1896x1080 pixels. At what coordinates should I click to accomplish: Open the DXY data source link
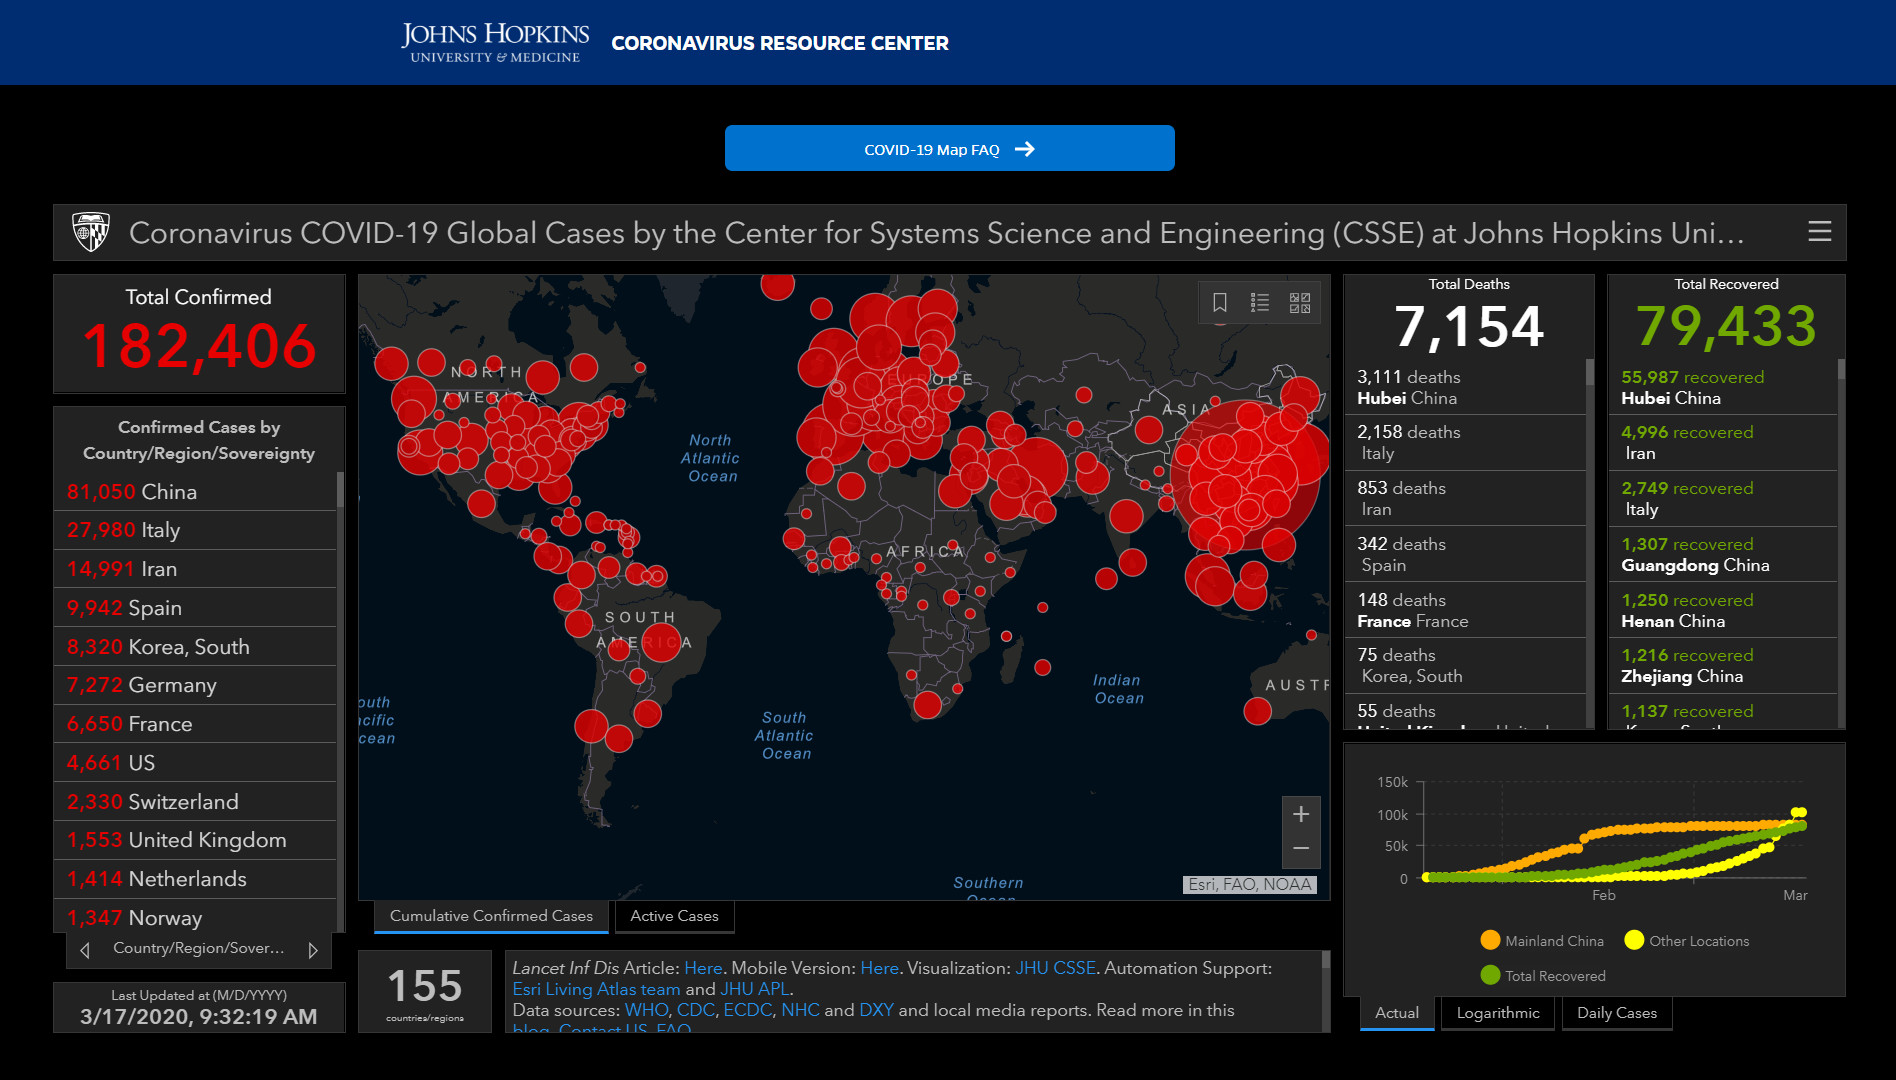876,1010
